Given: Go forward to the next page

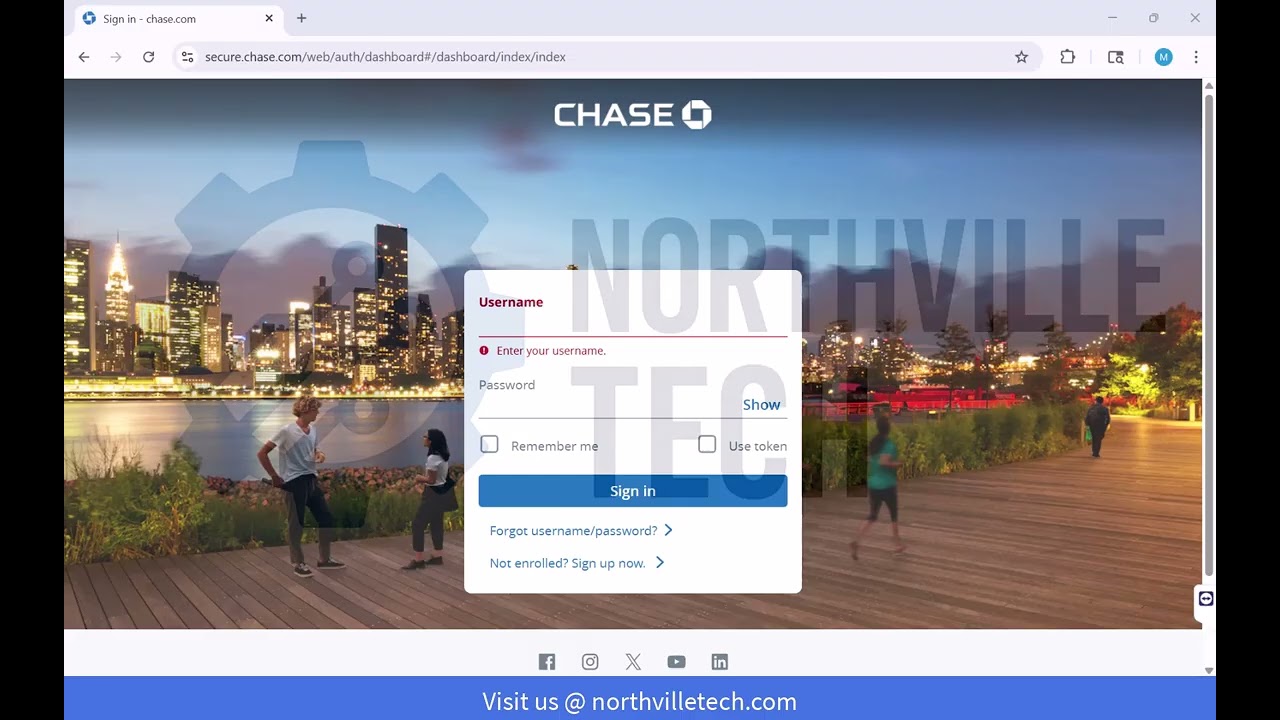Looking at the screenshot, I should [116, 57].
